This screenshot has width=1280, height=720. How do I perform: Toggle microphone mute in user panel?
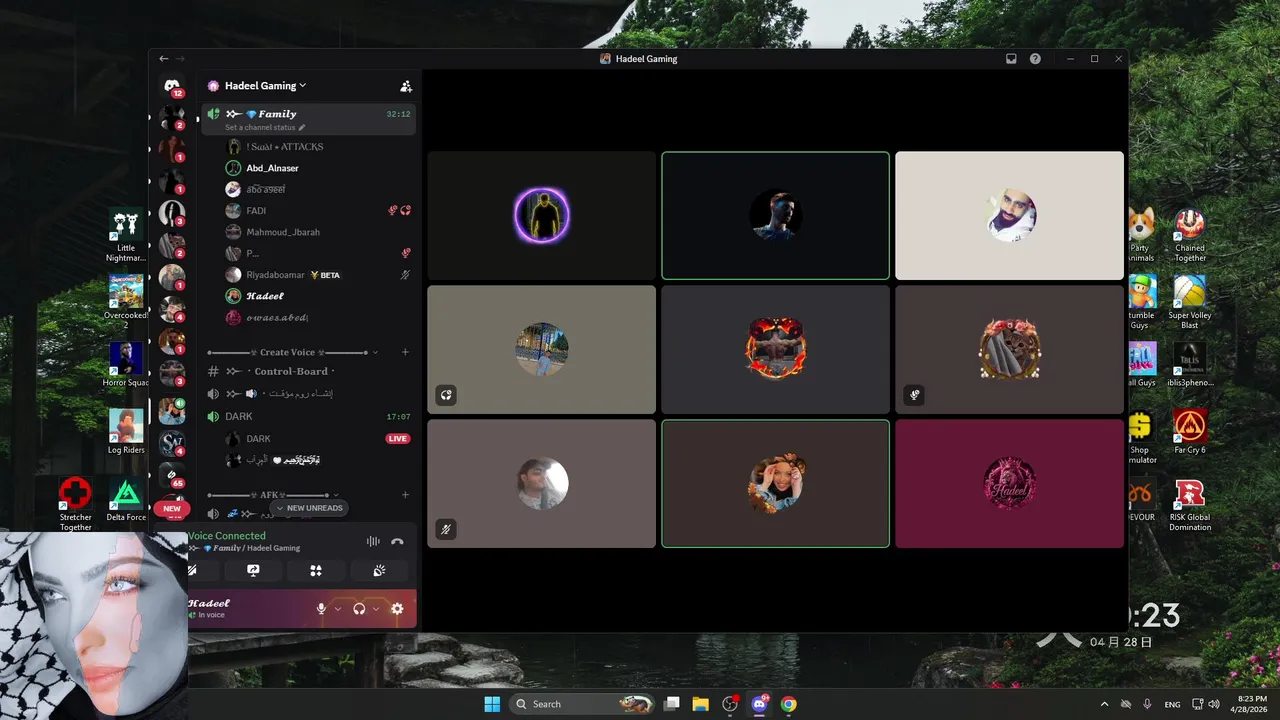321,608
